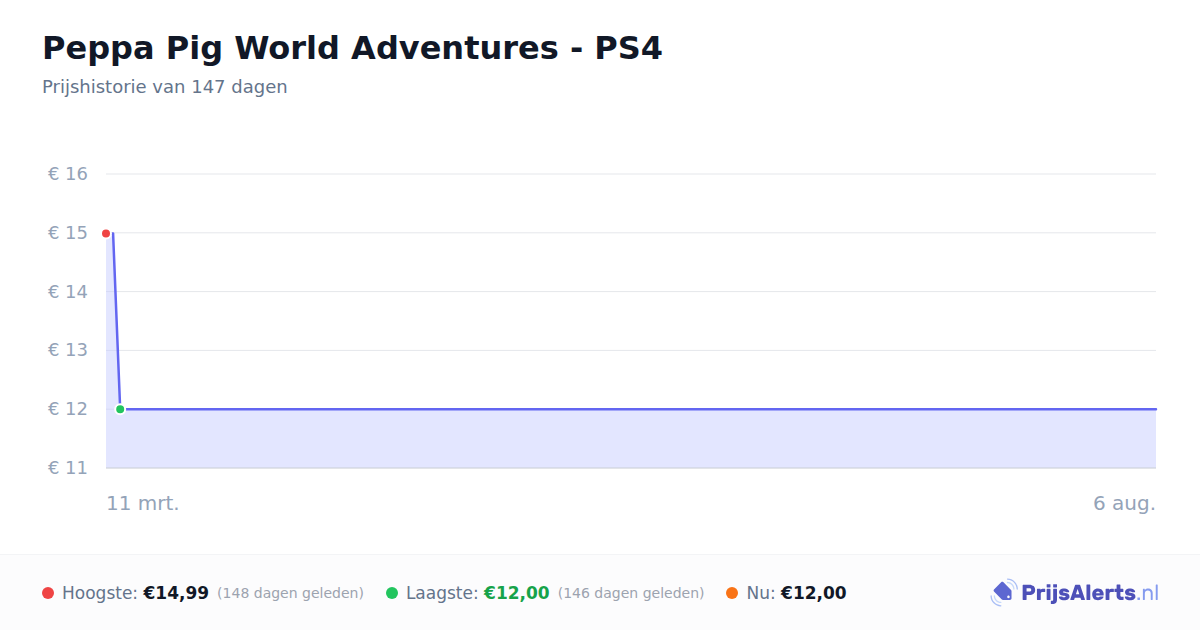Click the € 11 axis label
This screenshot has width=1200, height=630.
coord(68,468)
